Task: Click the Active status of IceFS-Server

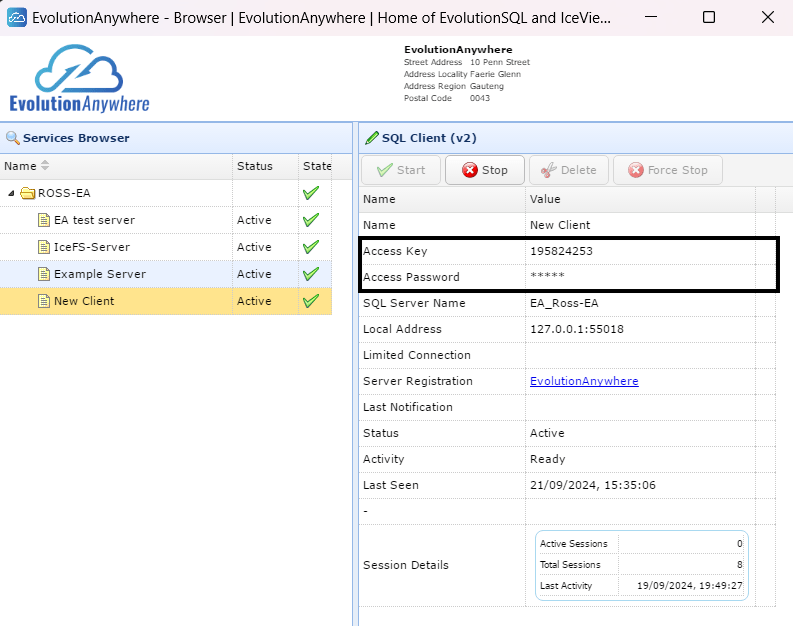Action: point(254,247)
